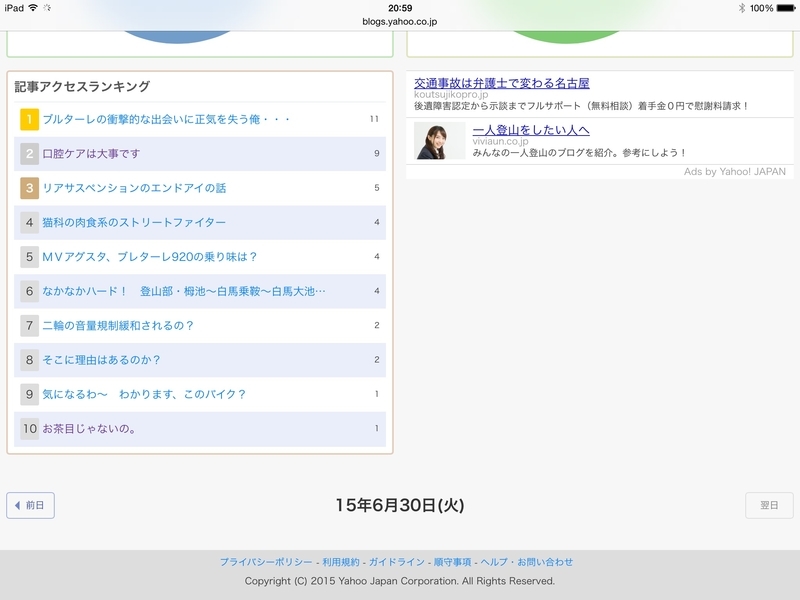Screen dimensions: 800x600
Task: Tap the blogs.yahoo.co.jp address bar
Action: tap(399, 21)
